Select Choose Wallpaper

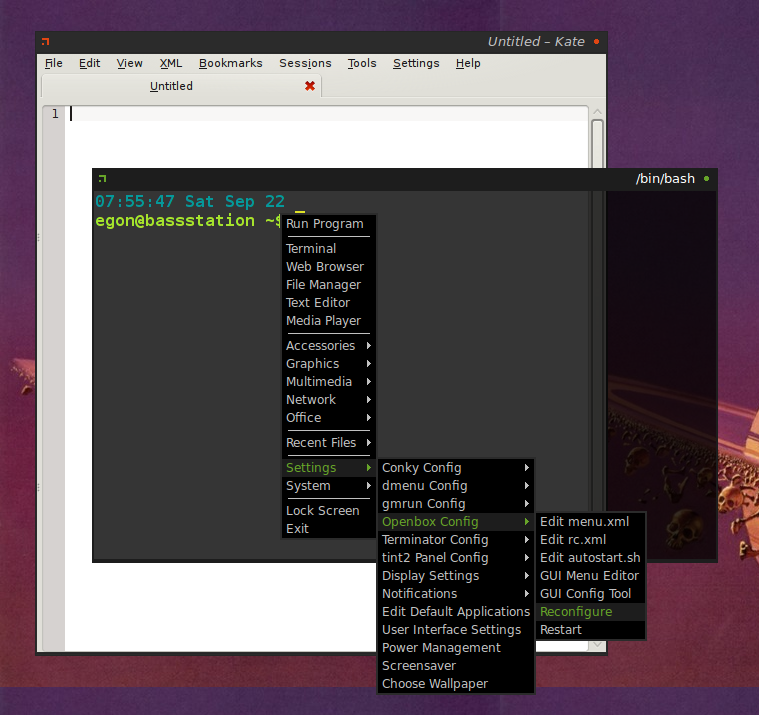455,684
